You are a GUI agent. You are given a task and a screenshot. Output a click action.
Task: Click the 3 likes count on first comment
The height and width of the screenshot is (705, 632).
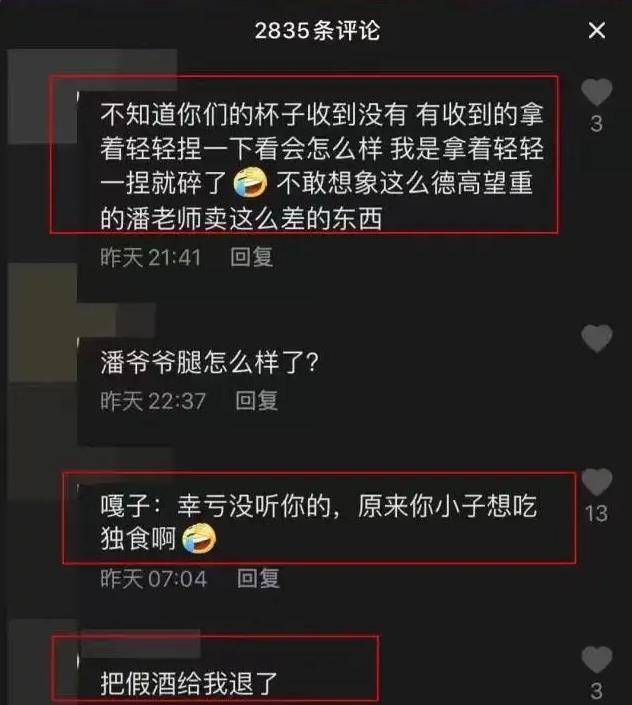tap(596, 124)
